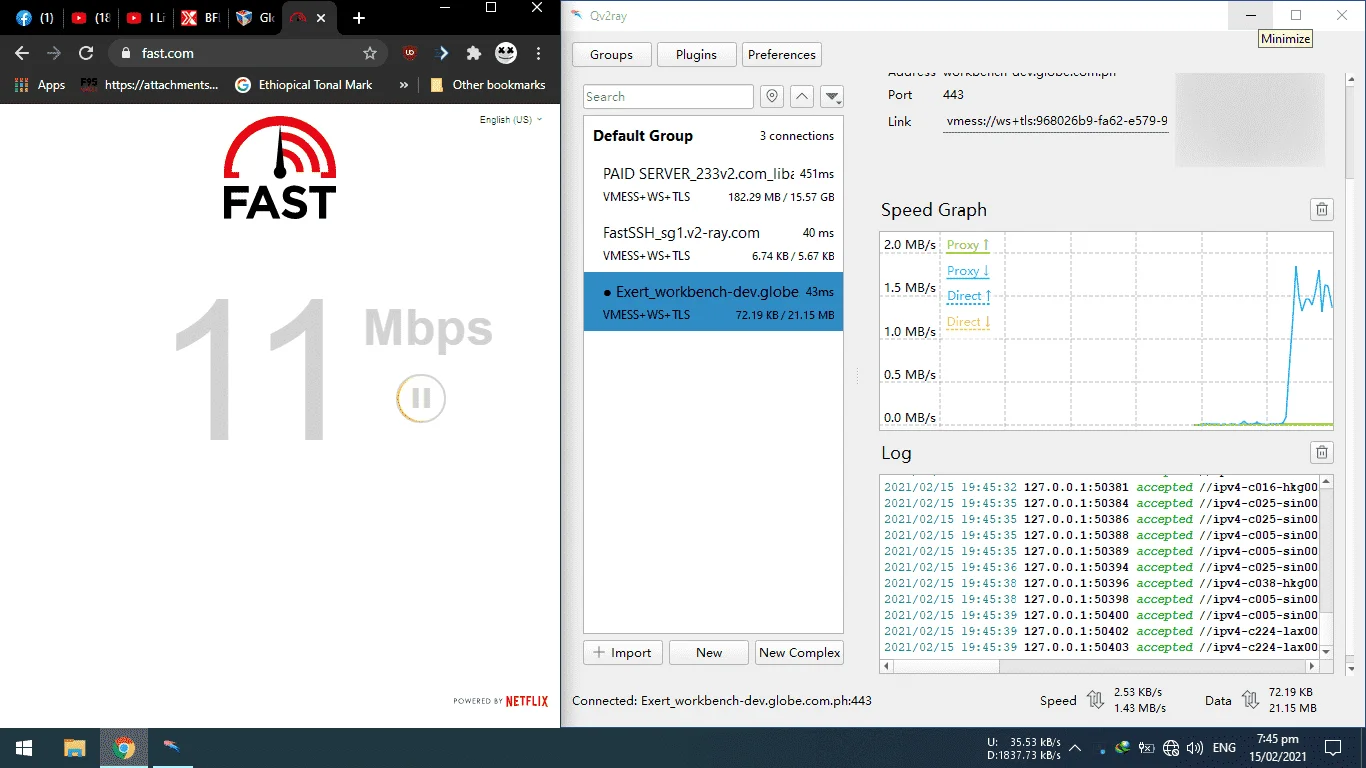The width and height of the screenshot is (1366, 768).
Task: Collapse all groups with the up arrow
Action: coord(801,96)
